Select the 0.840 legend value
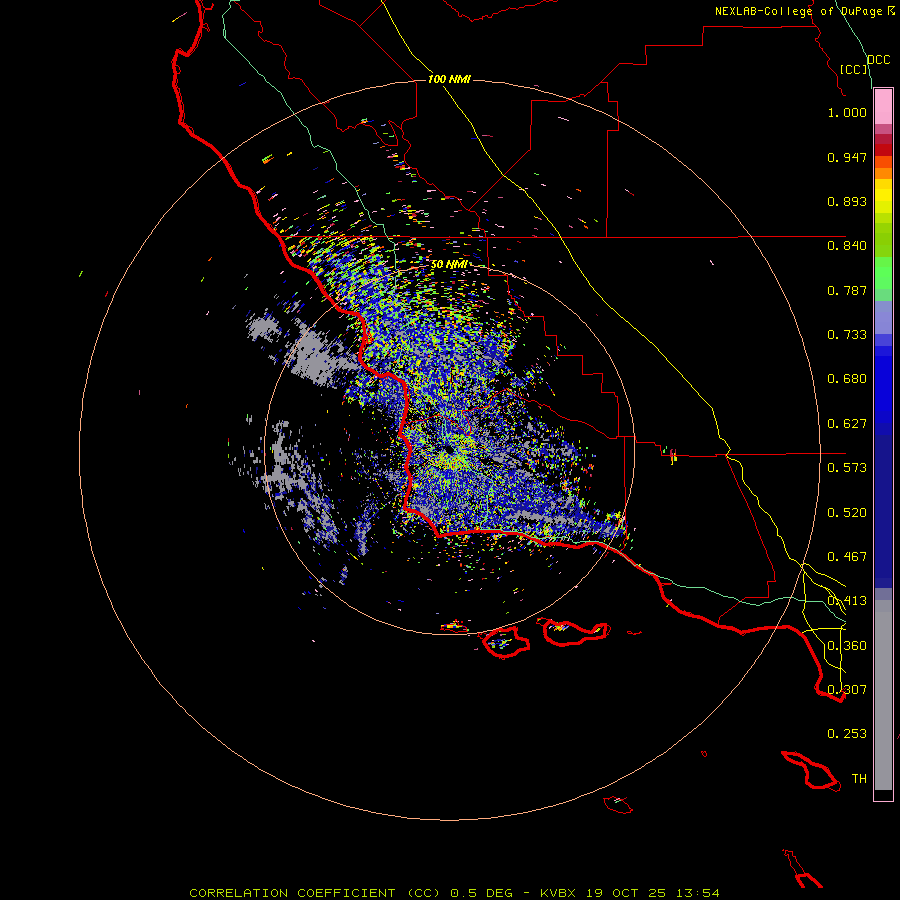Screen dimensions: 900x900 (x=847, y=246)
